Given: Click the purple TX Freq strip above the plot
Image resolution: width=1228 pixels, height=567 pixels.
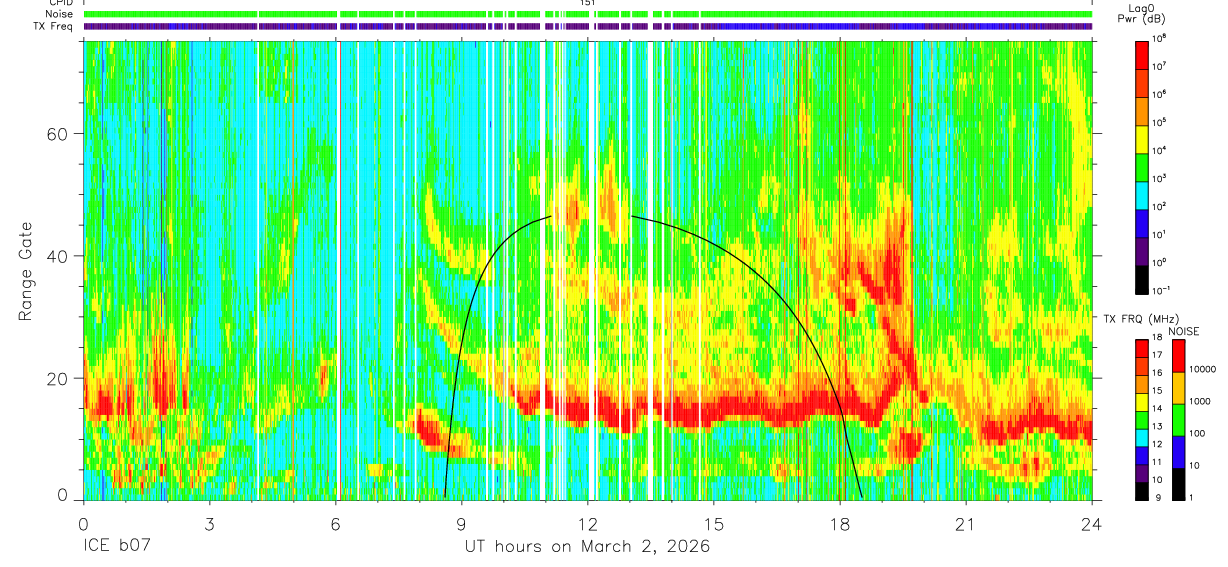Looking at the screenshot, I should [588, 26].
